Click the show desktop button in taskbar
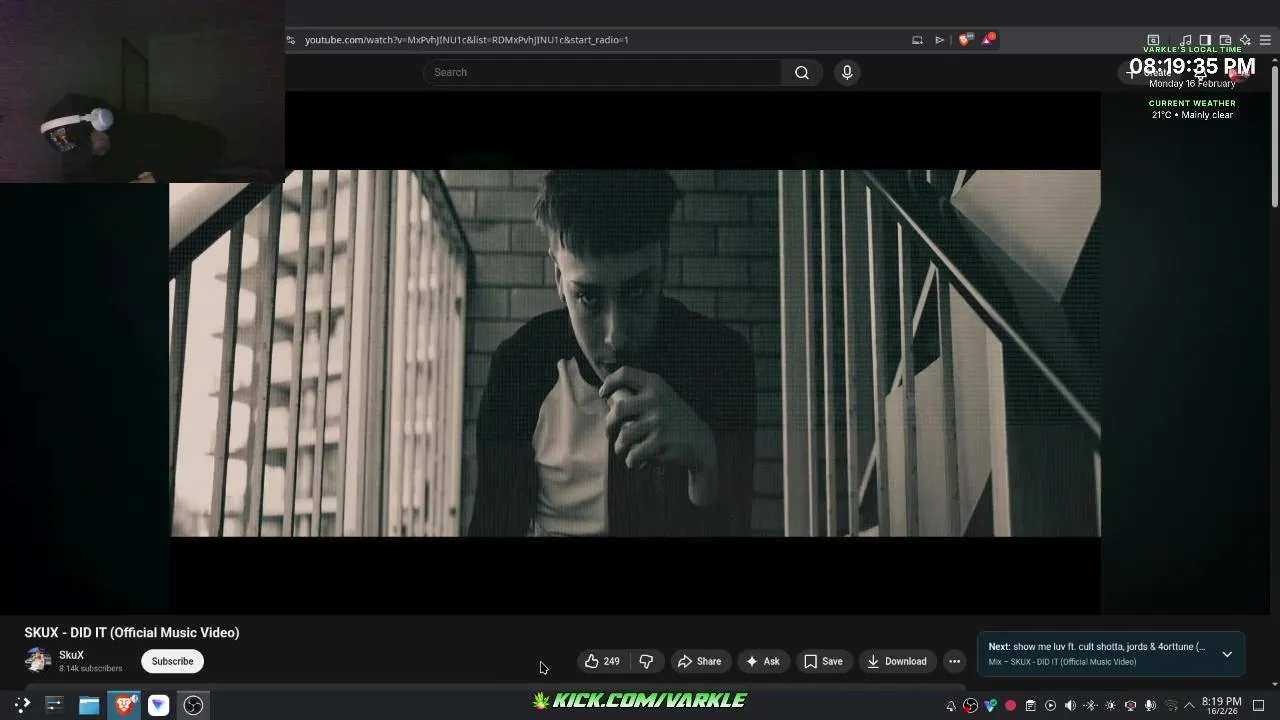 click(x=1259, y=706)
